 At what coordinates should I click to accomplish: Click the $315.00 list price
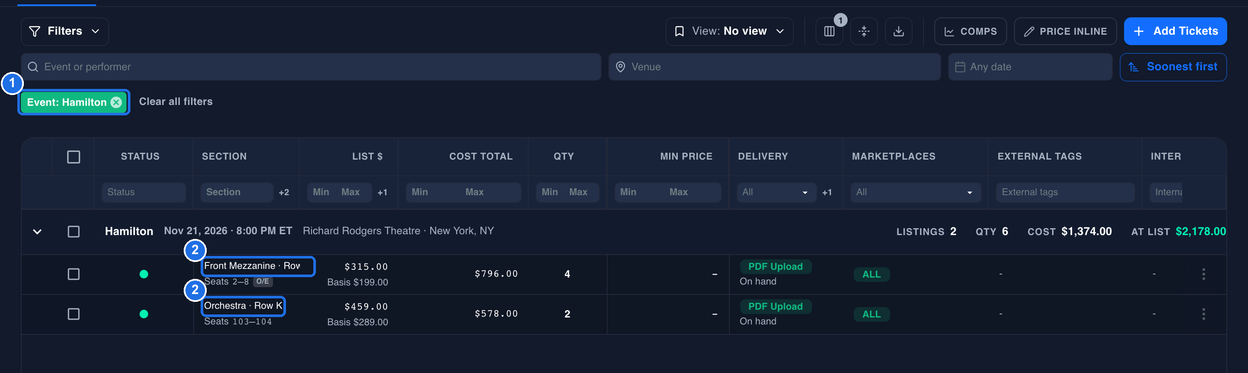366,267
